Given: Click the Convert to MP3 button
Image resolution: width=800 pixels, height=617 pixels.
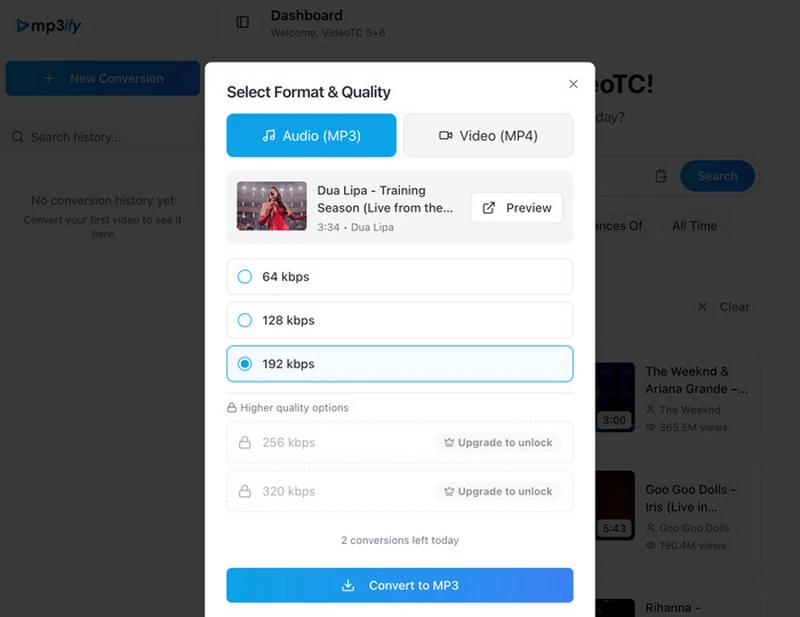Looking at the screenshot, I should (x=399, y=585).
